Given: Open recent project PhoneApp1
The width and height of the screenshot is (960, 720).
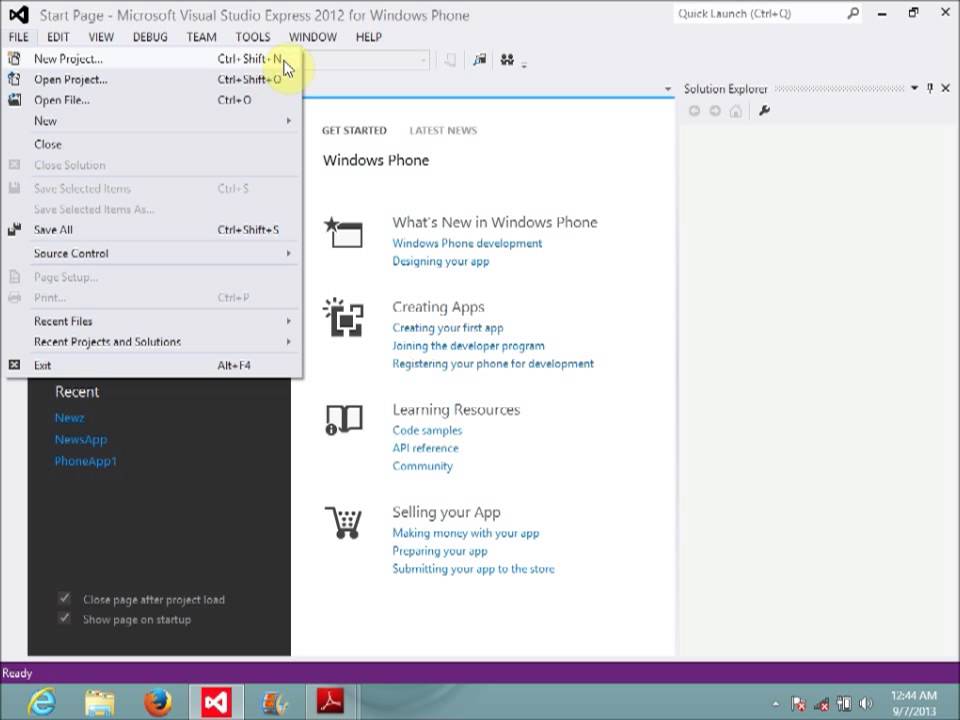Looking at the screenshot, I should (86, 461).
